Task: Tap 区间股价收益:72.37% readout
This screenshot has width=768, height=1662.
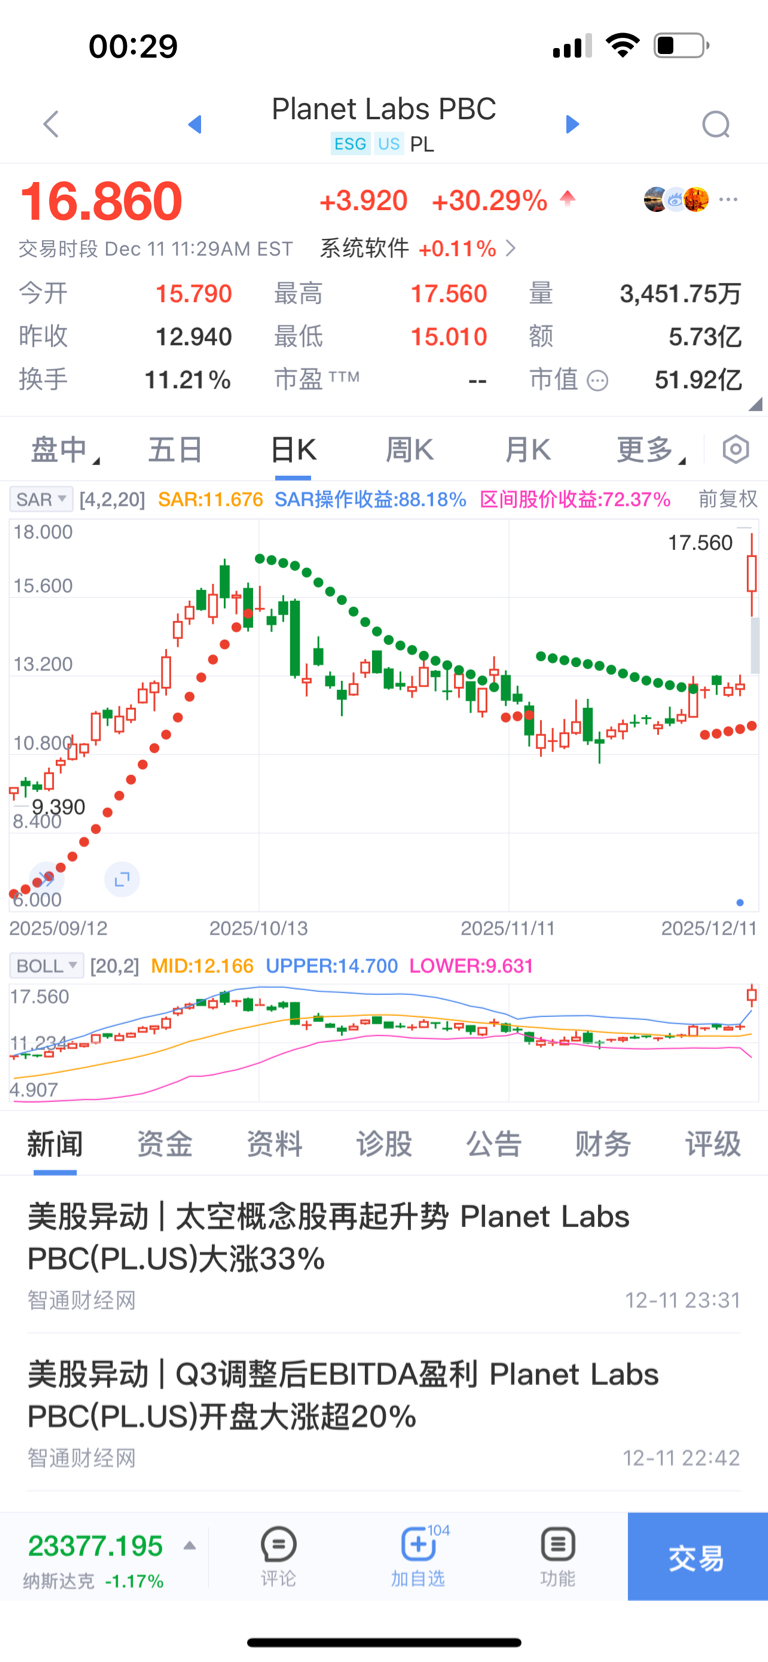Action: 575,499
